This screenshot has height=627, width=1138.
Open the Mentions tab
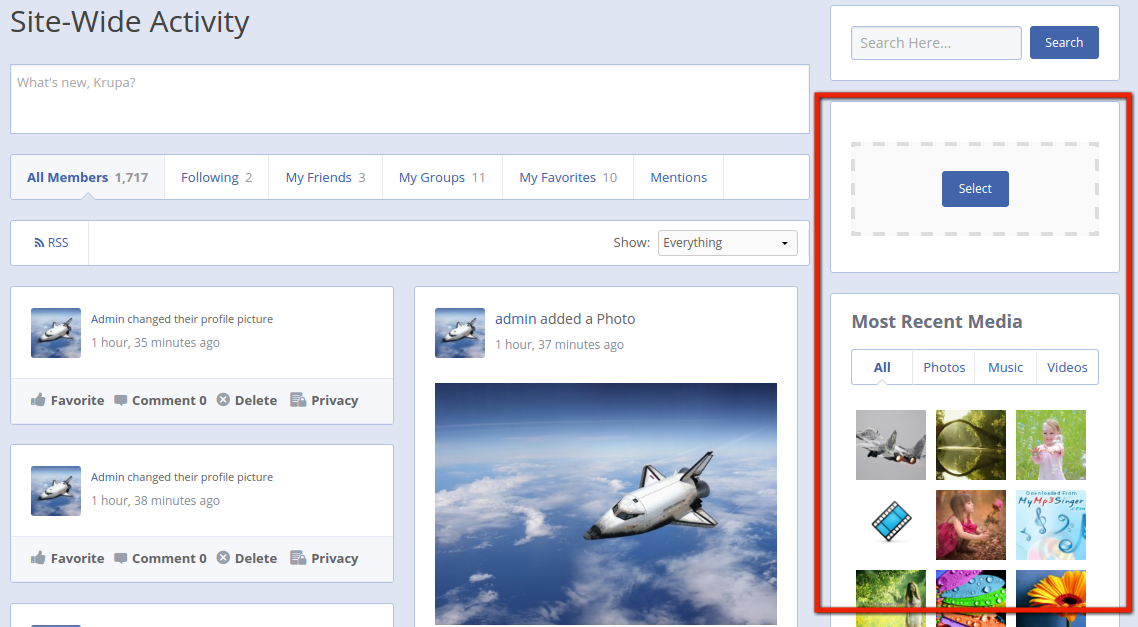pos(678,176)
